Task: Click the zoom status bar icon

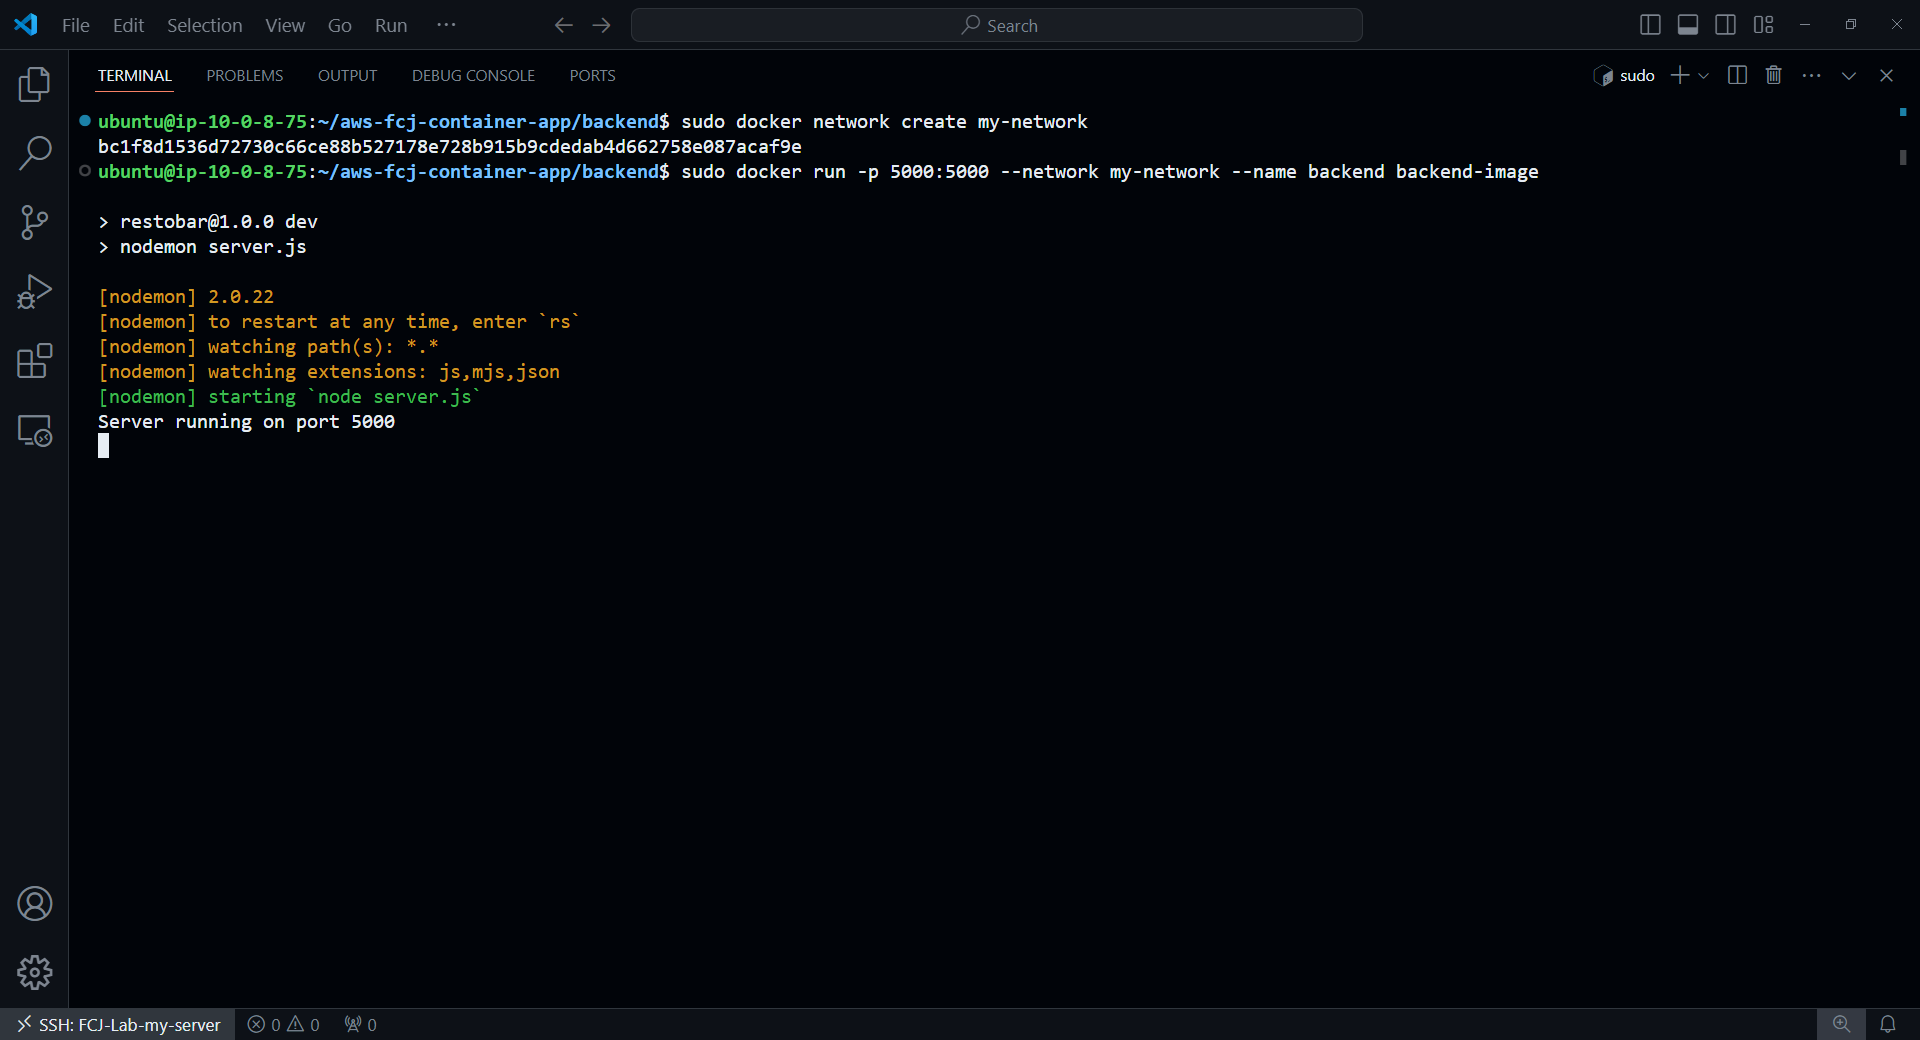Action: coord(1841,1024)
